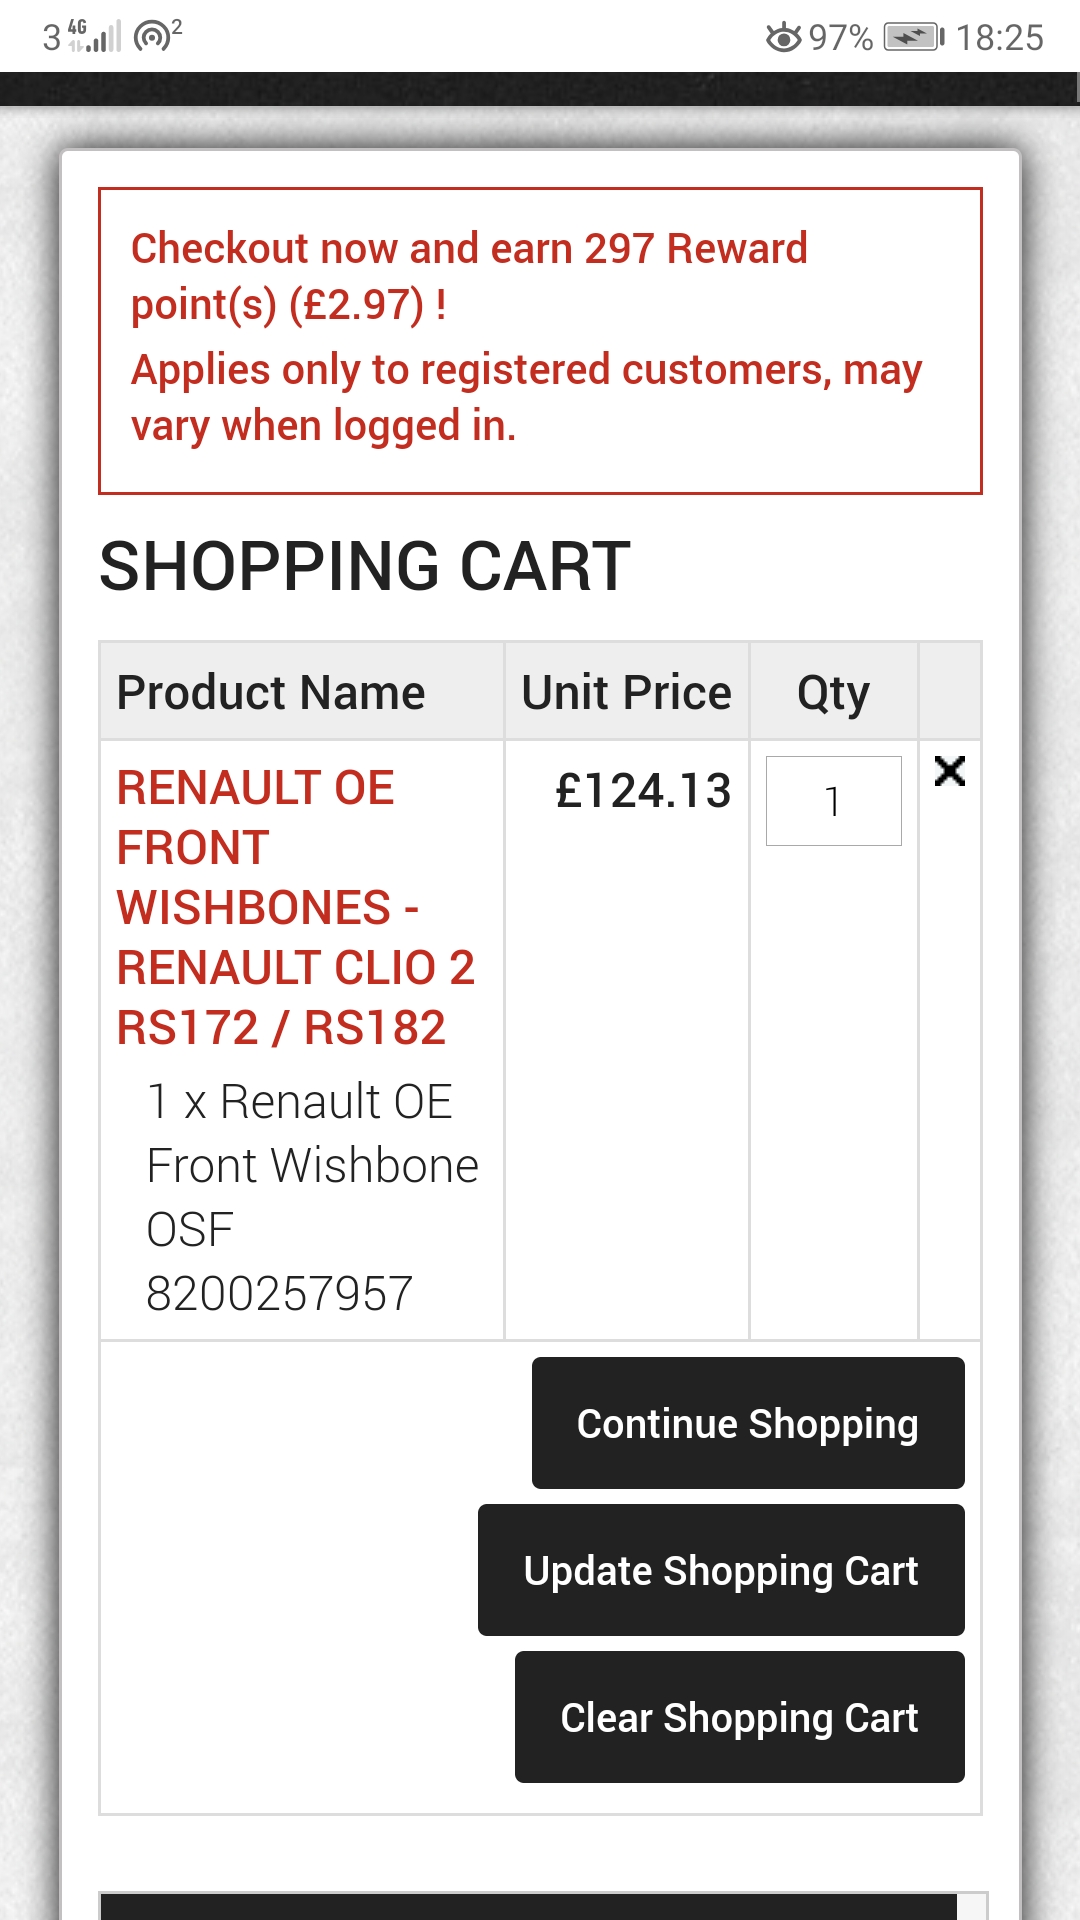Image resolution: width=1080 pixels, height=1920 pixels.
Task: Tap the £124.13 unit price
Action: click(643, 791)
